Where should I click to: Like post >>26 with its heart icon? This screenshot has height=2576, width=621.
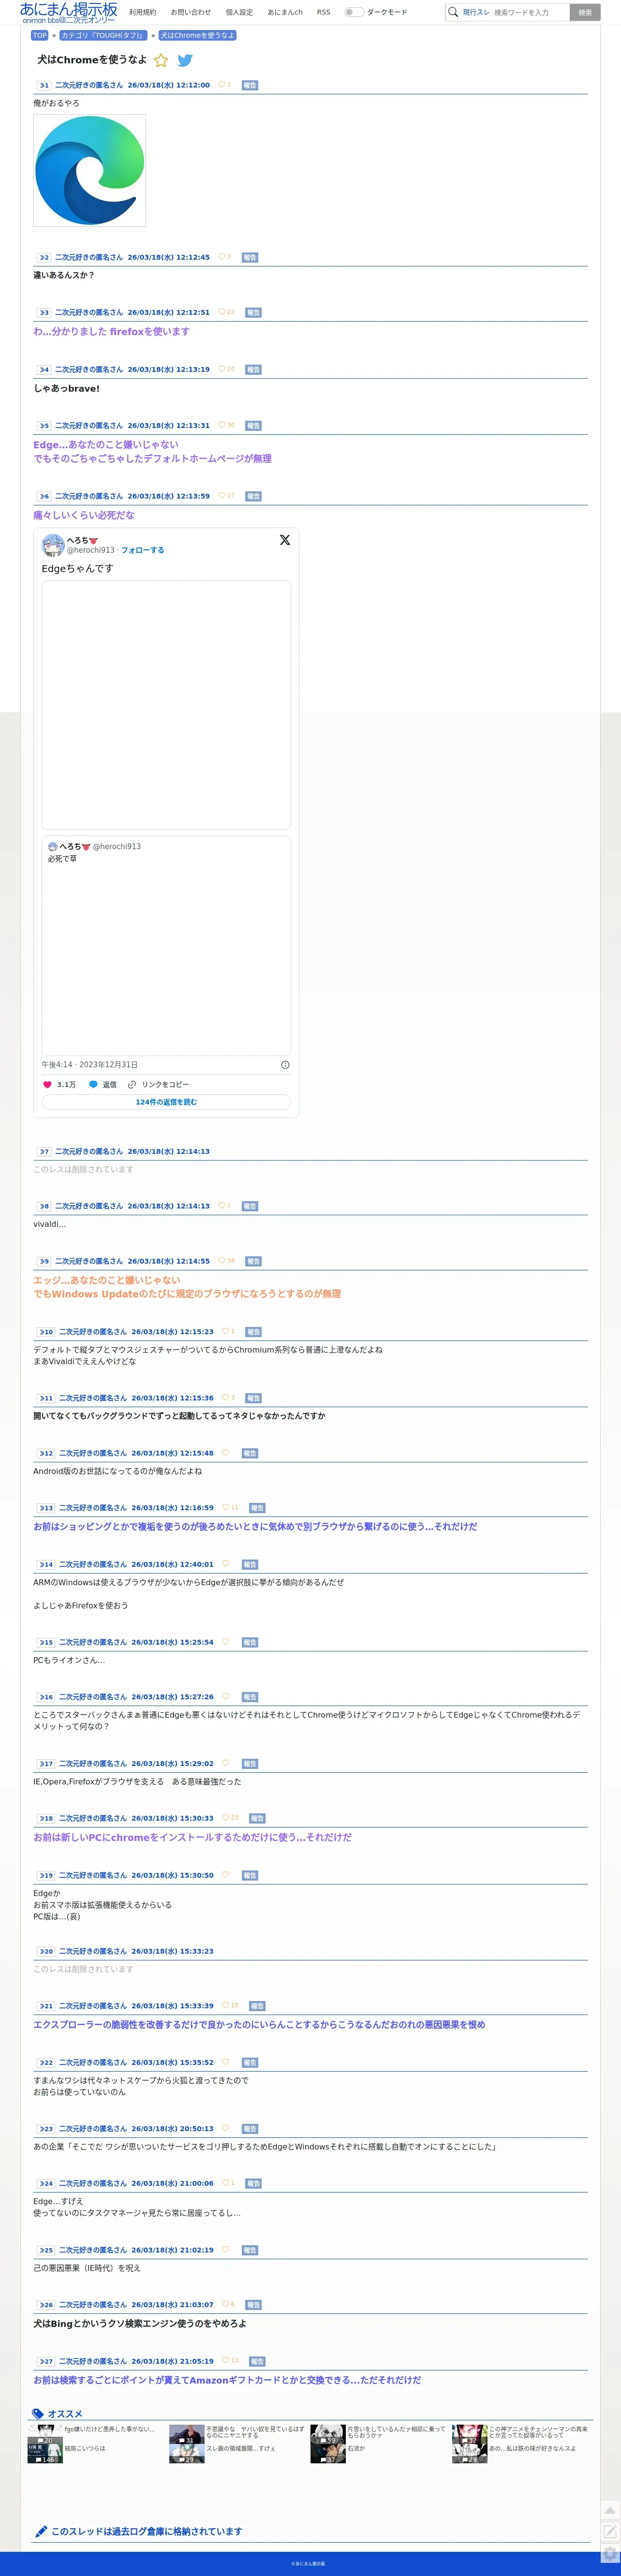(226, 2304)
